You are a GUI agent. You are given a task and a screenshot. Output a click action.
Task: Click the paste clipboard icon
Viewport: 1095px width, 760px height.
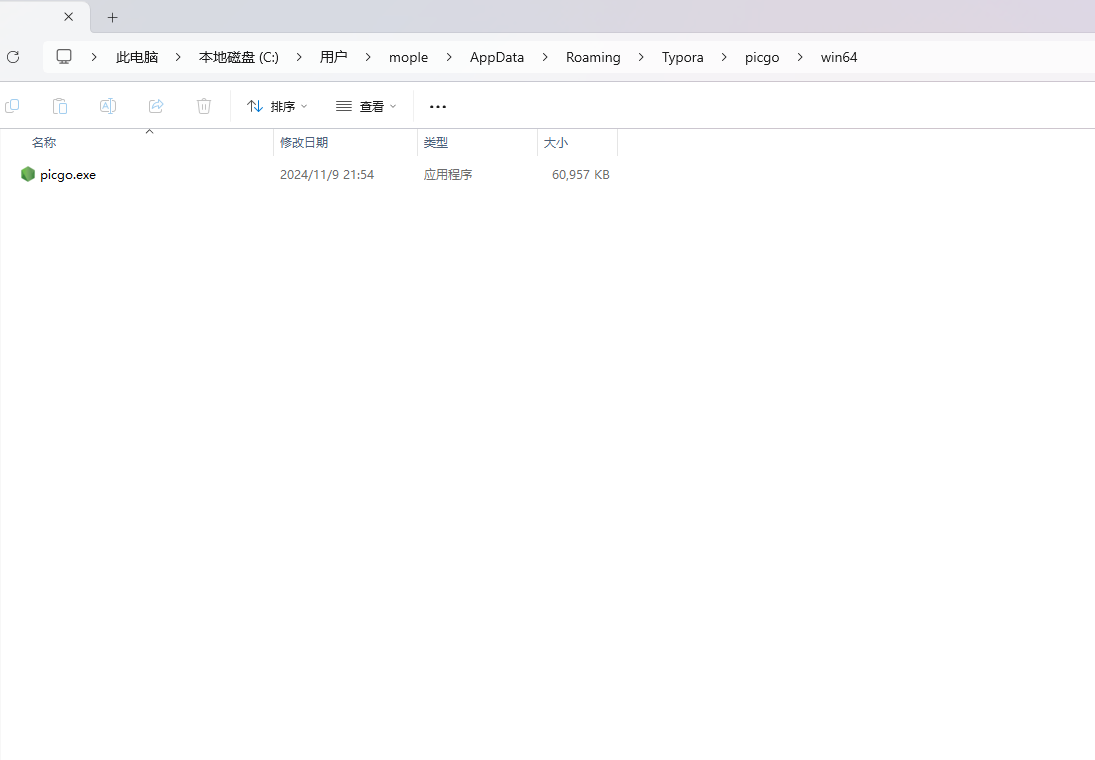[x=60, y=106]
